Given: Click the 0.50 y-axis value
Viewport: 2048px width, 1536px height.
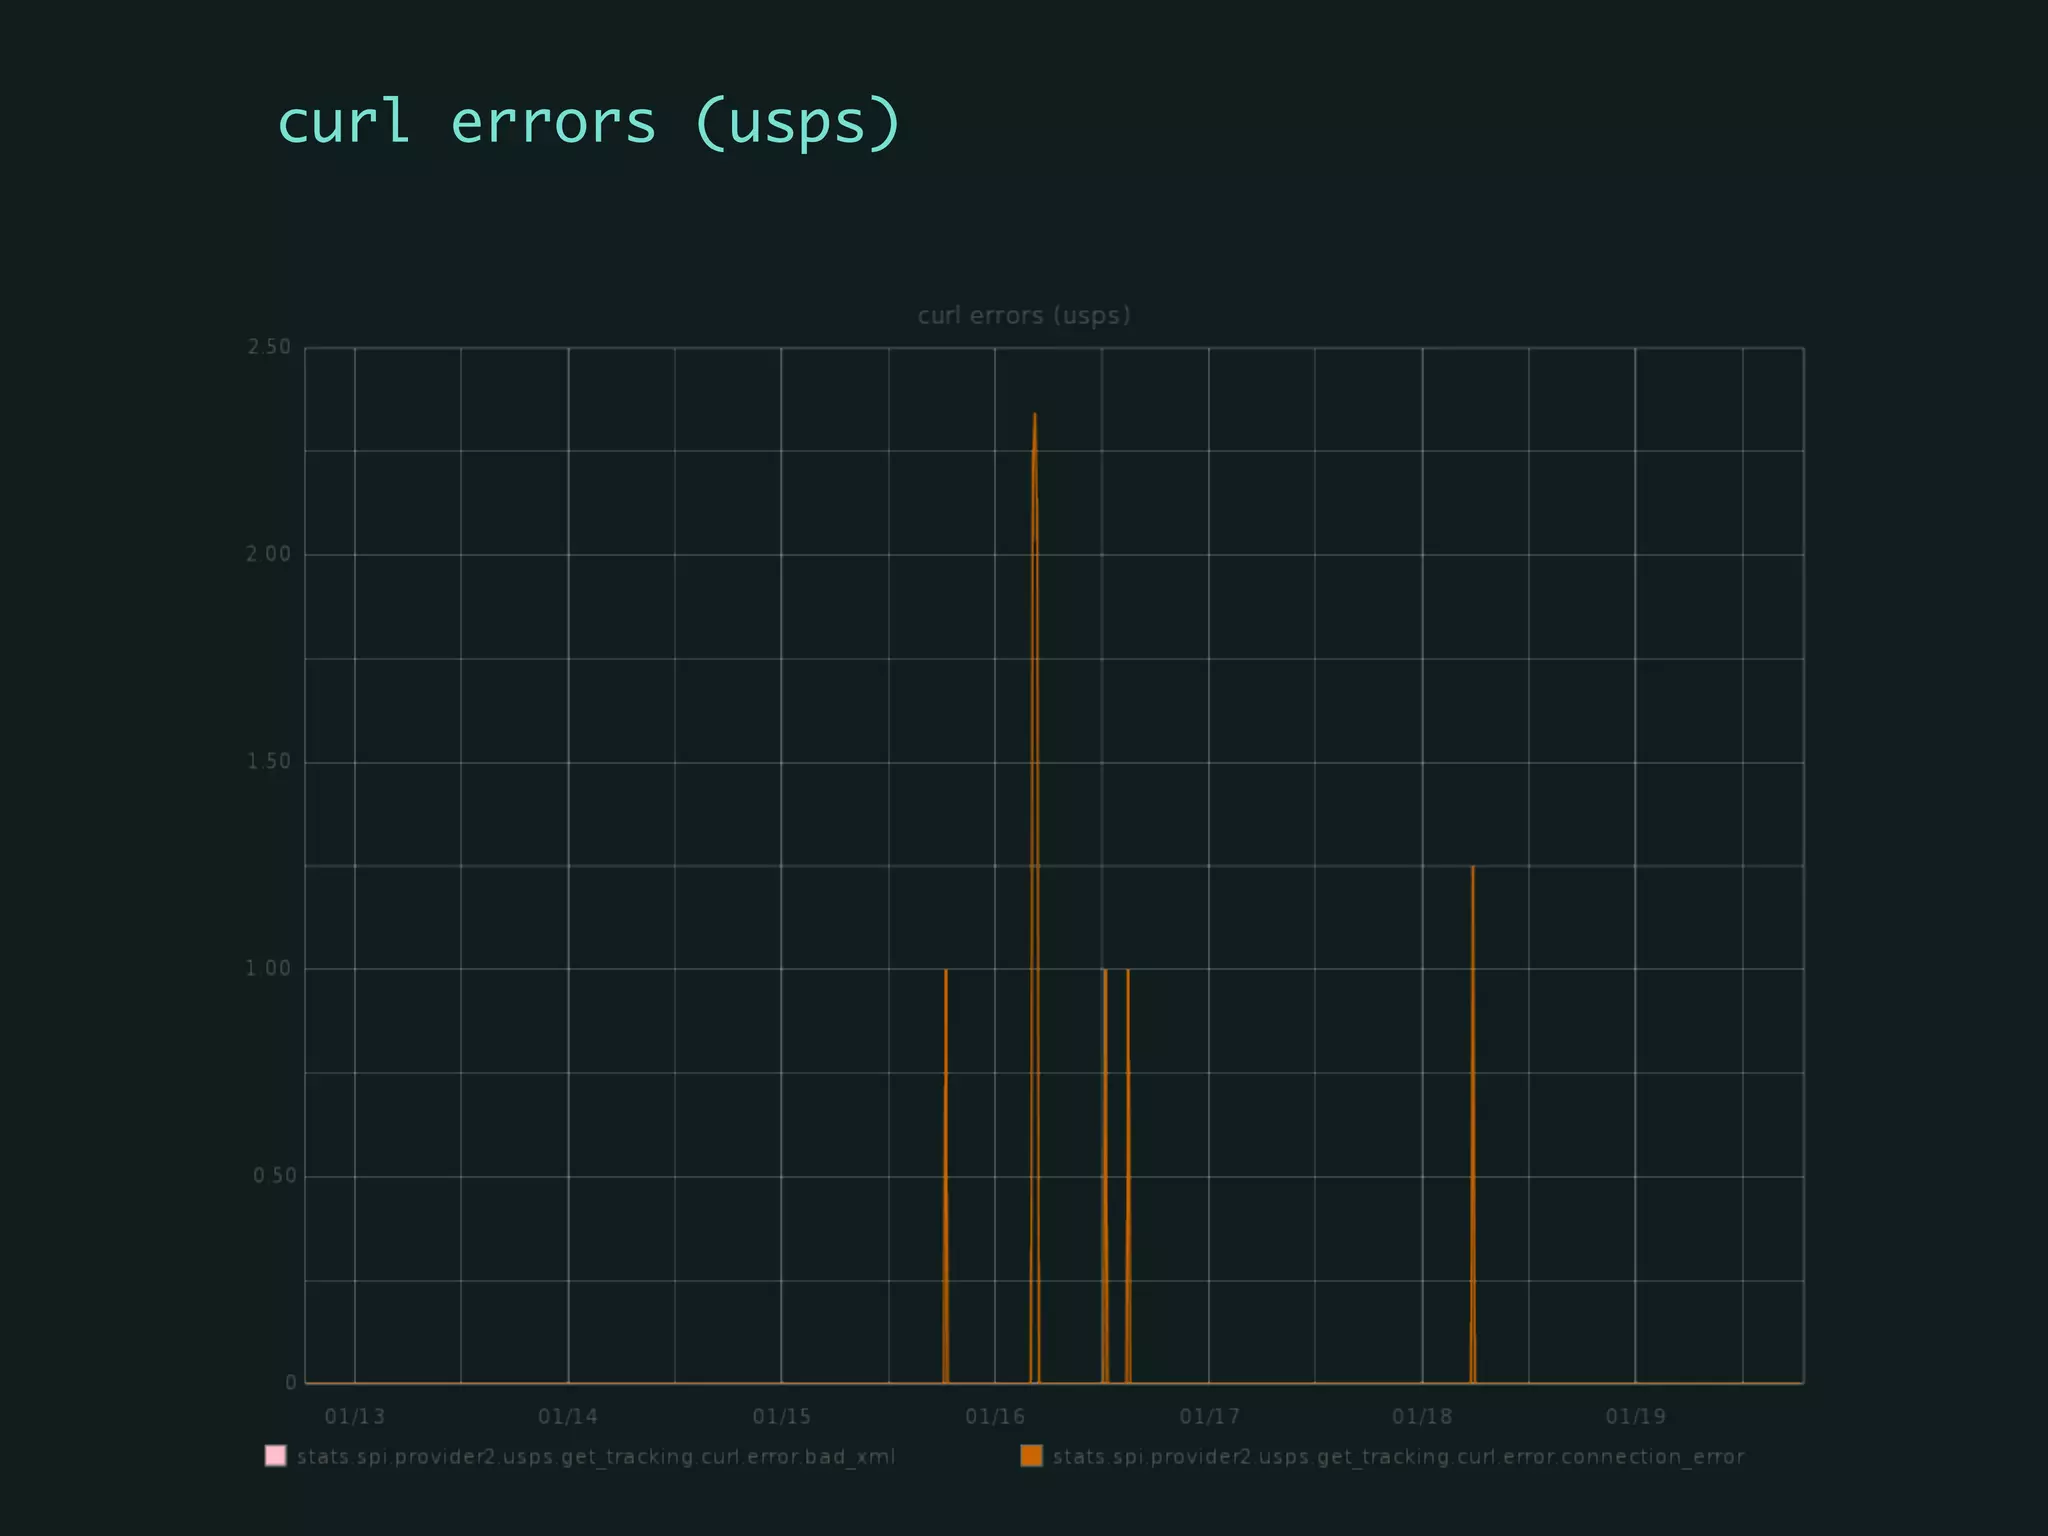Looking at the screenshot, I should 274,1176.
